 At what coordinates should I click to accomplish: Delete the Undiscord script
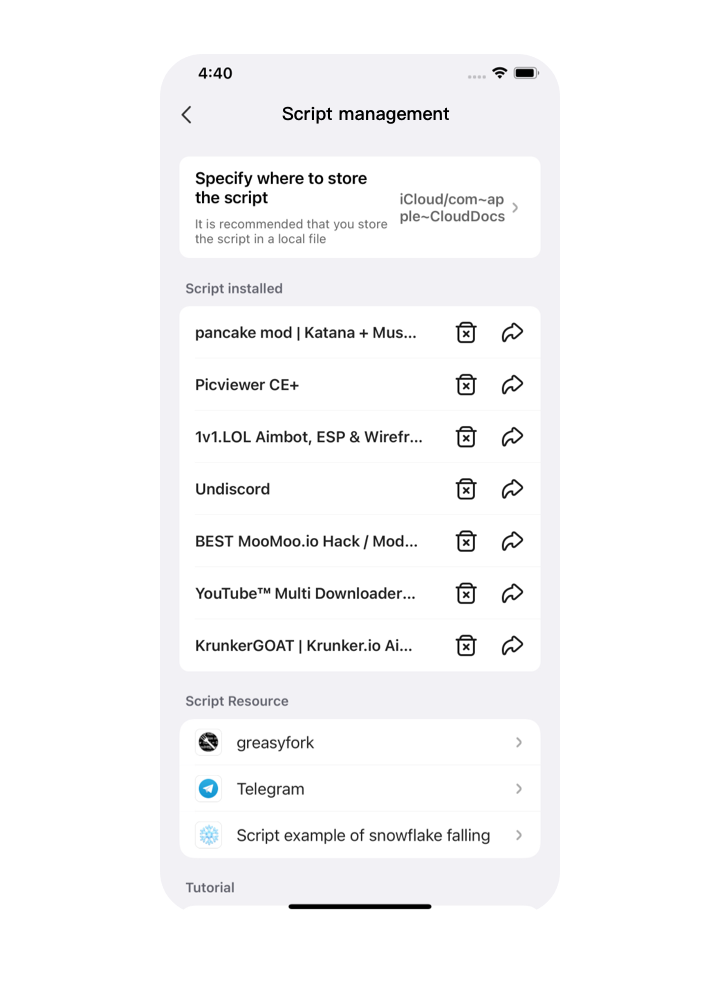coord(466,489)
